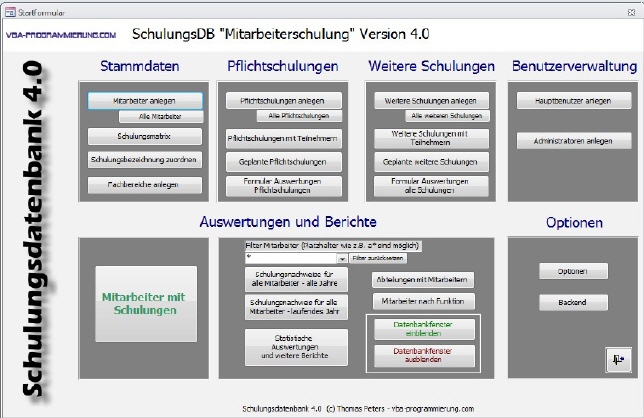644x418 pixels.
Task: Open the large Mitarbeiter mit Schulungen button
Action: pos(145,303)
